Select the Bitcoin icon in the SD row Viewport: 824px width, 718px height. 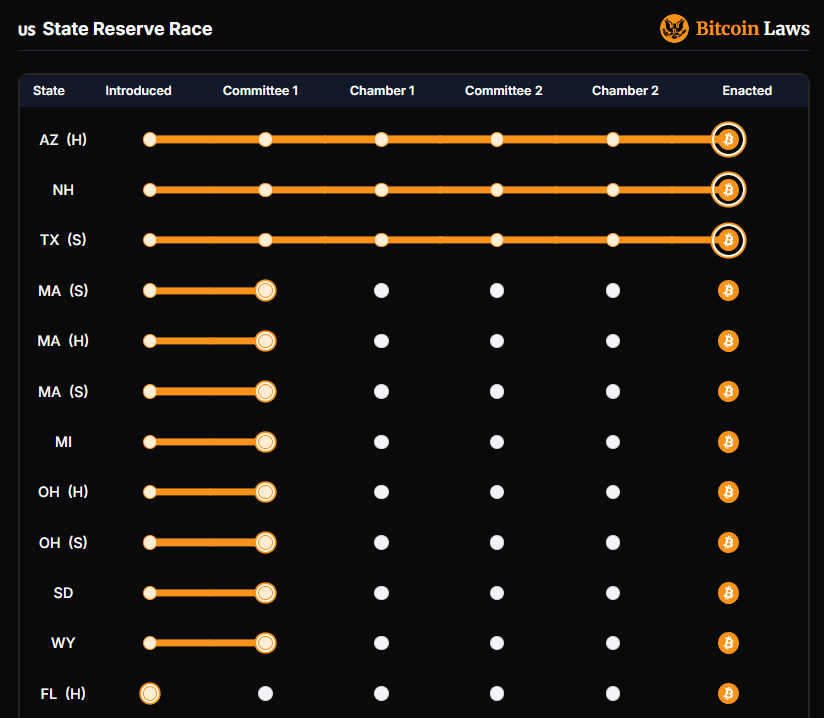pos(728,593)
